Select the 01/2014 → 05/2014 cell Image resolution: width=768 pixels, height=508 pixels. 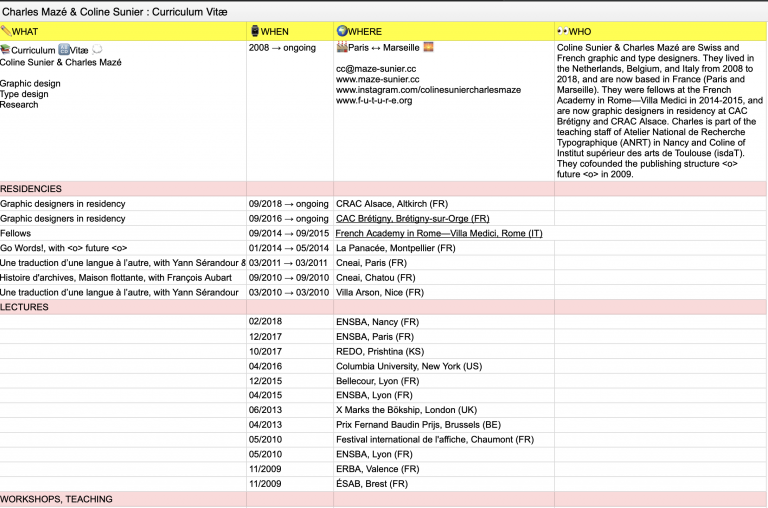click(x=289, y=248)
